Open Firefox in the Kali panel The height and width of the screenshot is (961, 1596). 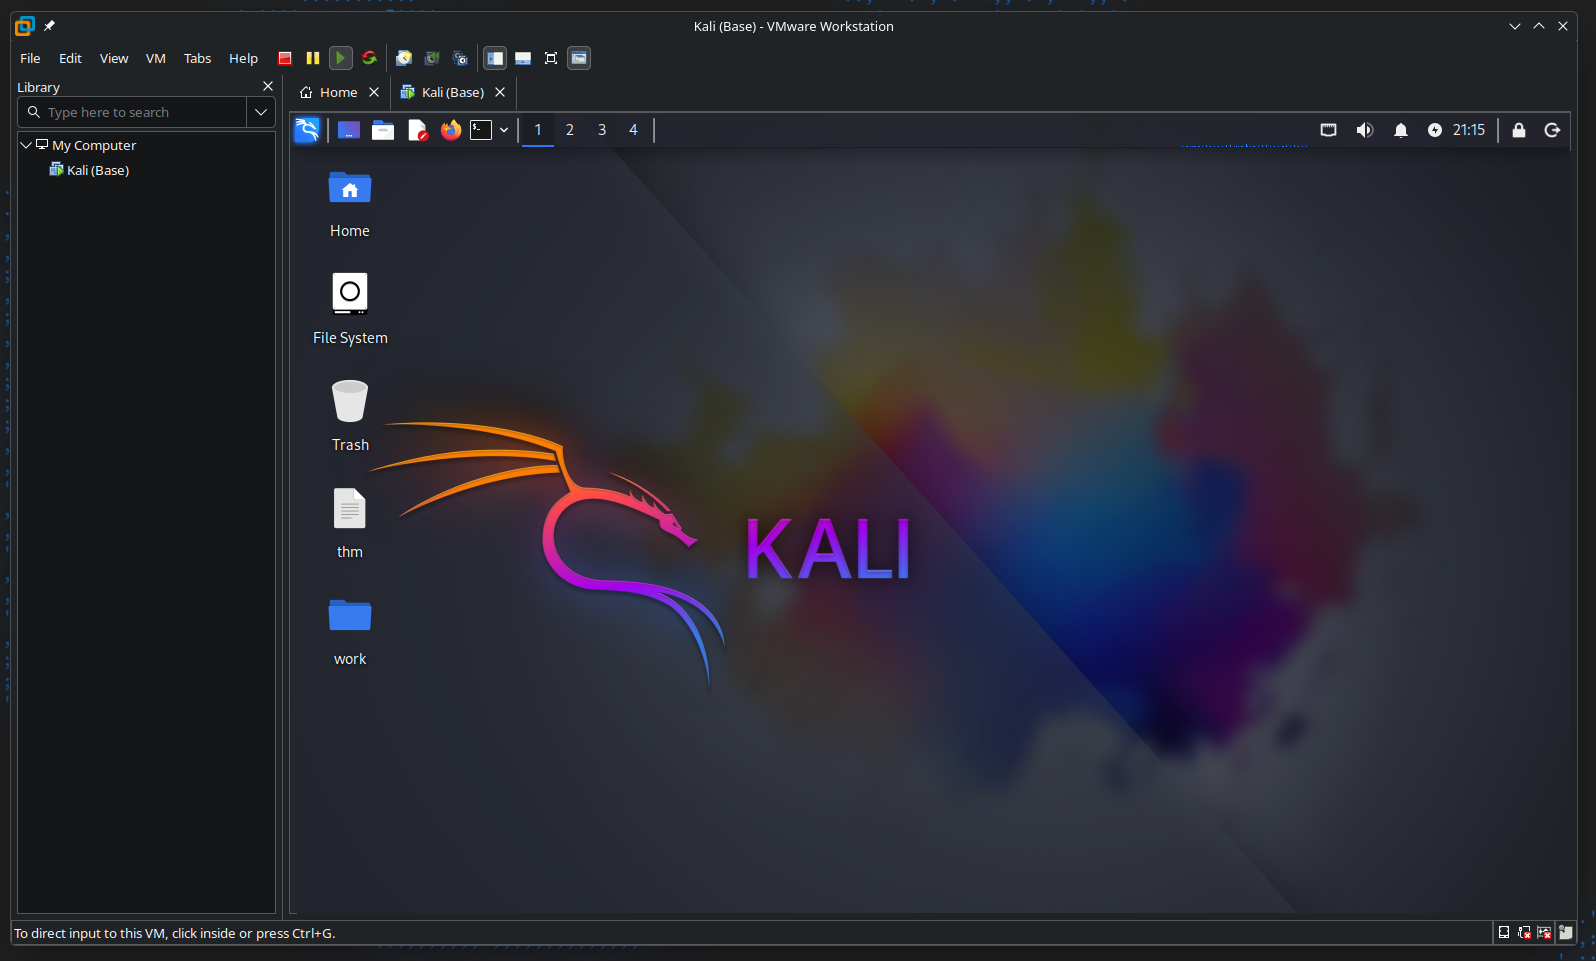point(451,130)
